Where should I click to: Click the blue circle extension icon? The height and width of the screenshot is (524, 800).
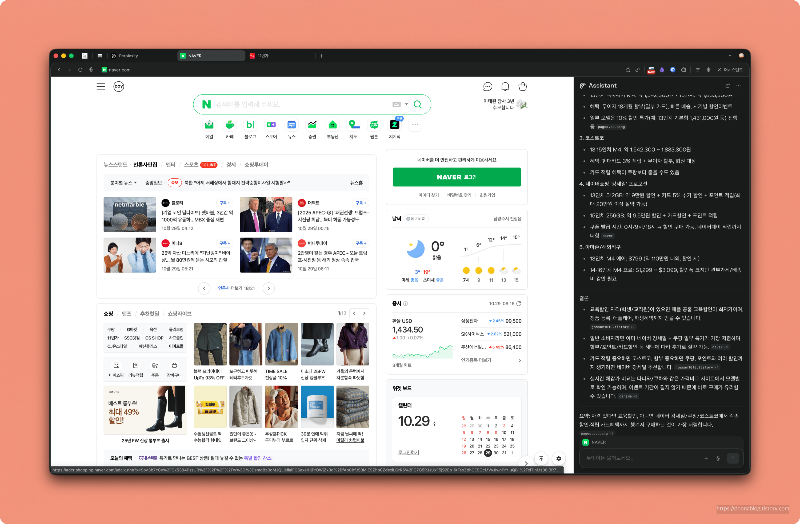click(672, 70)
